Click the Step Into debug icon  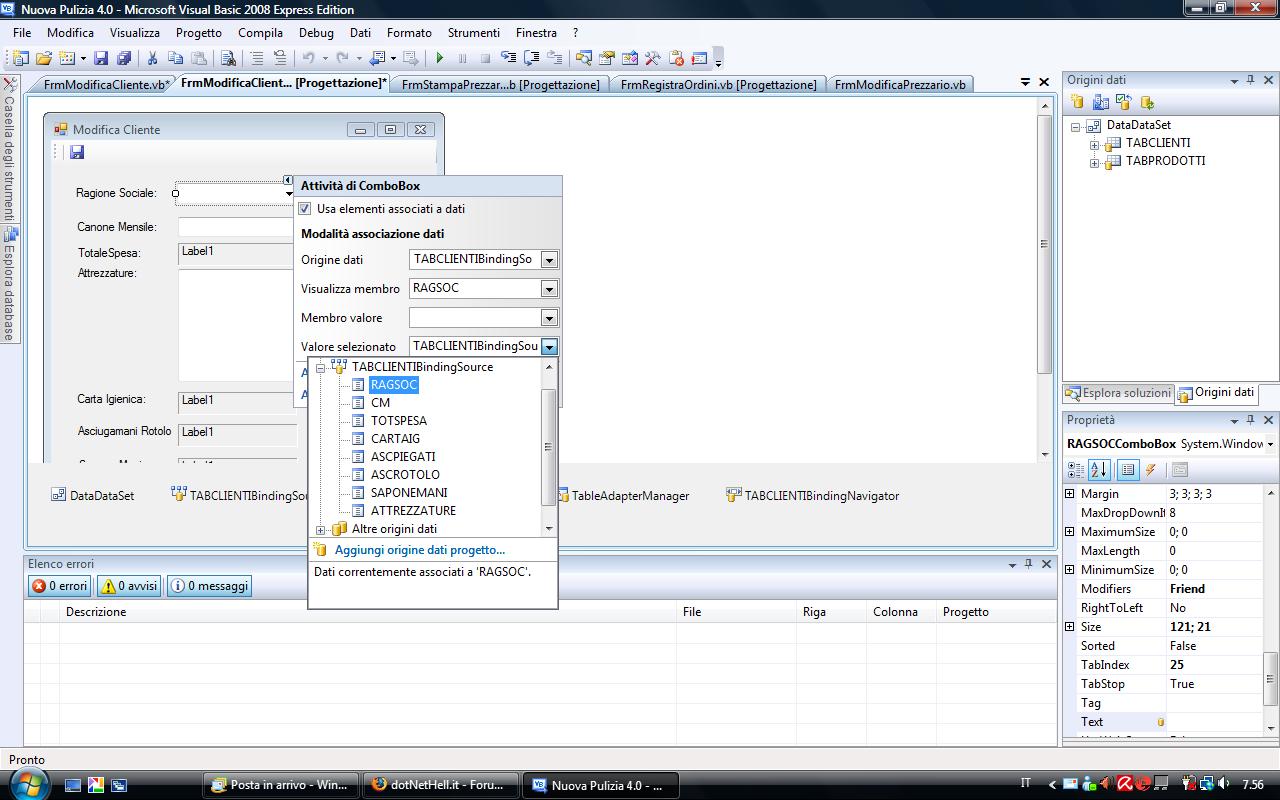(508, 58)
